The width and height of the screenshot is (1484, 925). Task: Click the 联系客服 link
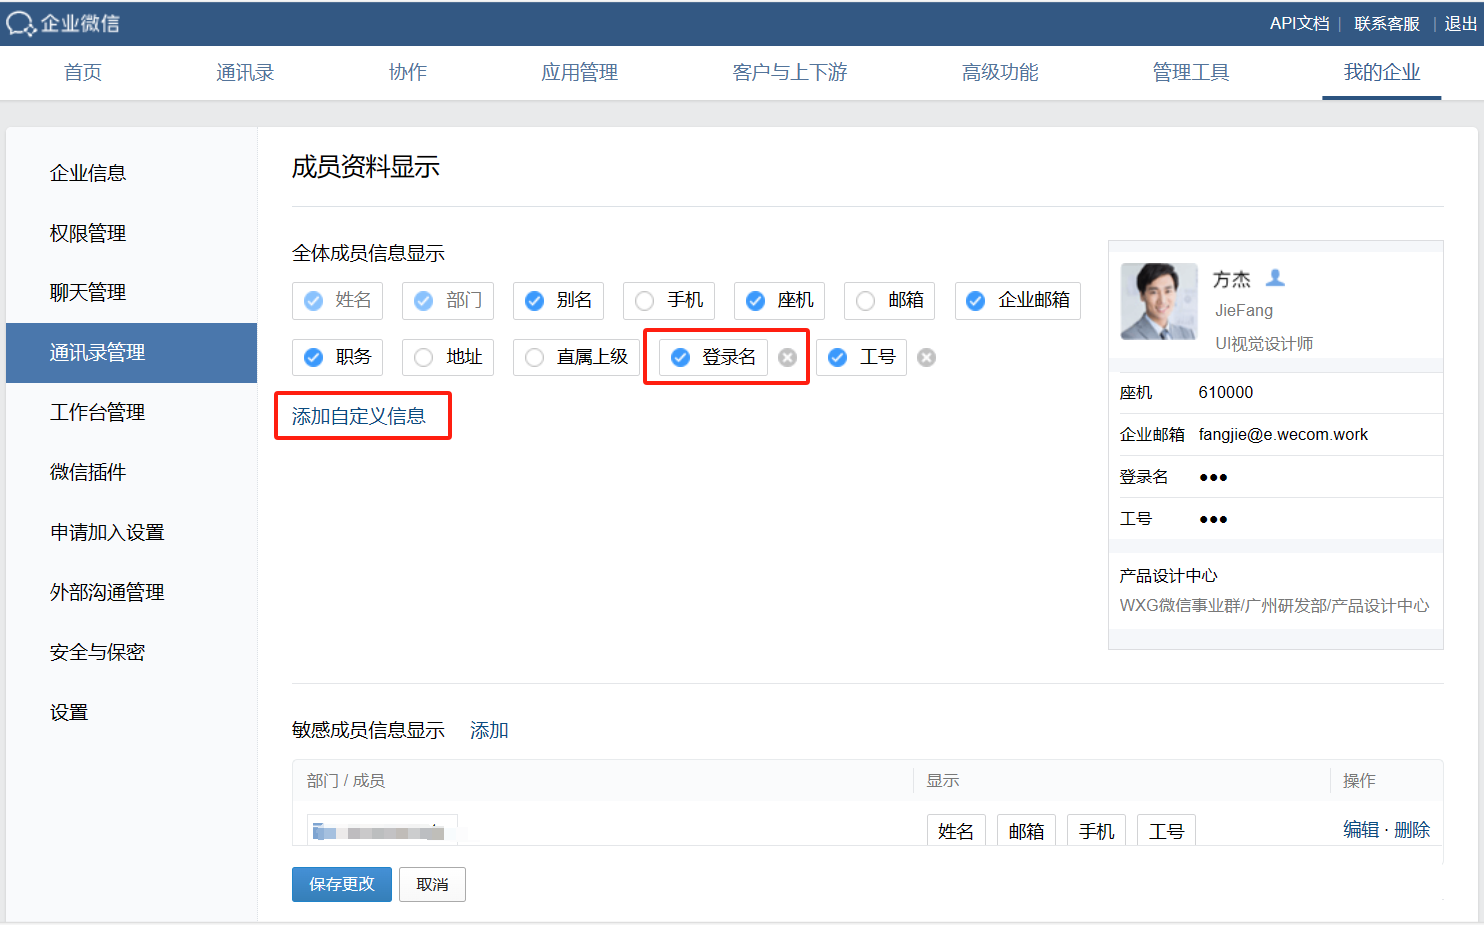pyautogui.click(x=1387, y=24)
